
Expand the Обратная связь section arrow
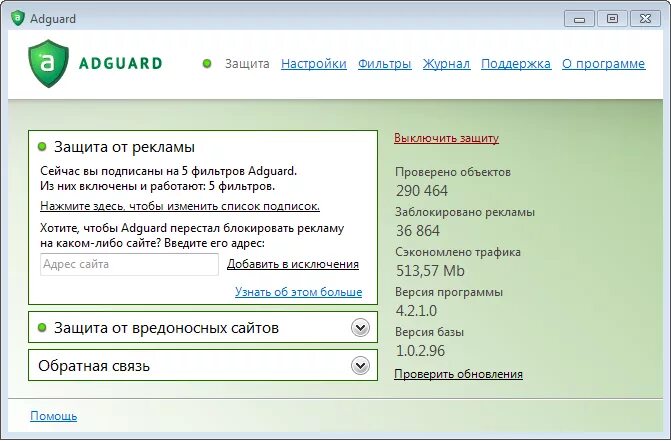[x=360, y=366]
